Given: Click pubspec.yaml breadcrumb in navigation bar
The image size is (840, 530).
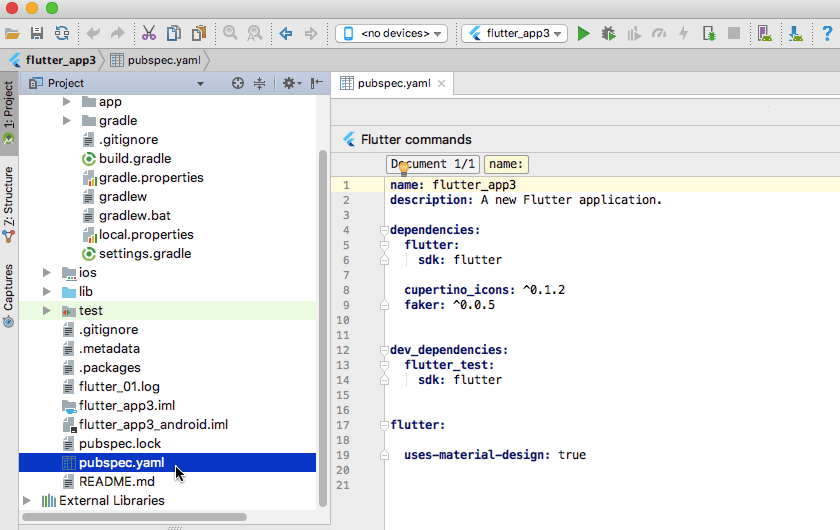Looking at the screenshot, I should (155, 60).
